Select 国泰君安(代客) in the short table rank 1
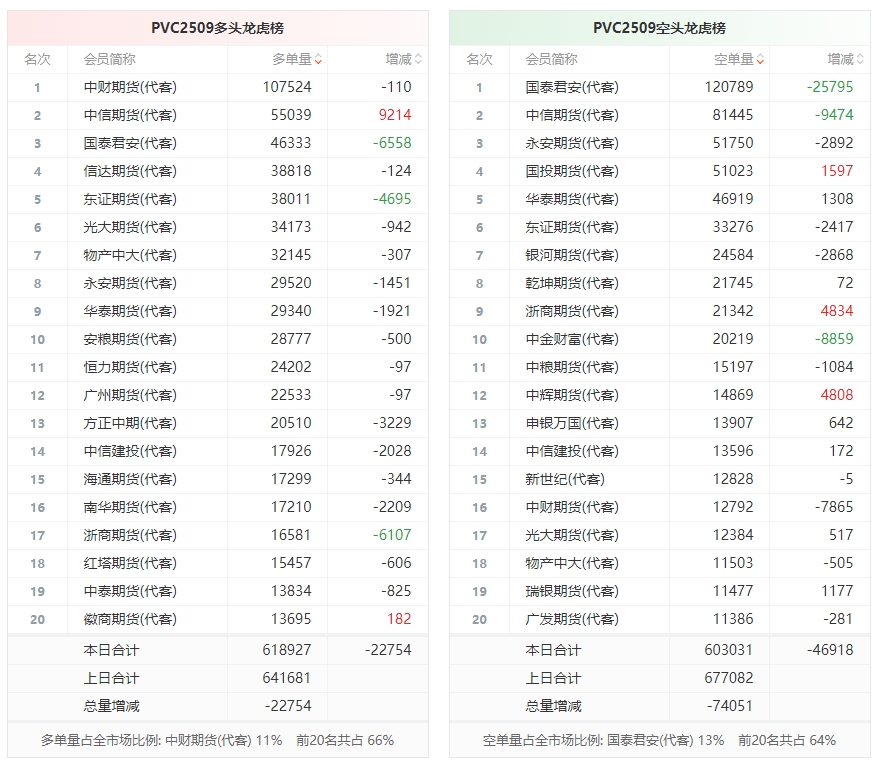 572,87
